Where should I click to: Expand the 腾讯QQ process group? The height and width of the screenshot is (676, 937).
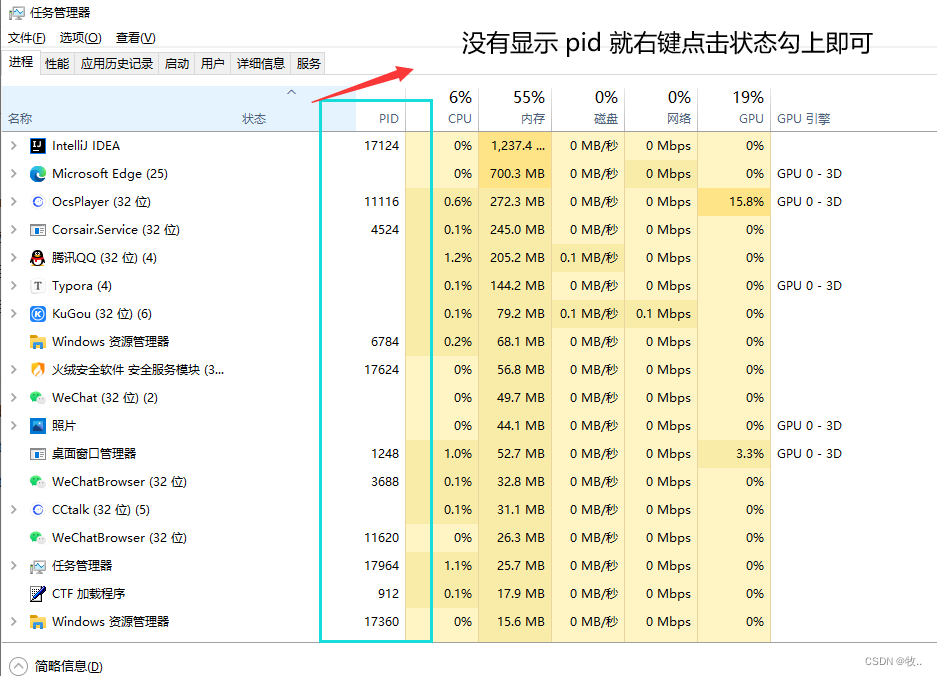pos(14,258)
